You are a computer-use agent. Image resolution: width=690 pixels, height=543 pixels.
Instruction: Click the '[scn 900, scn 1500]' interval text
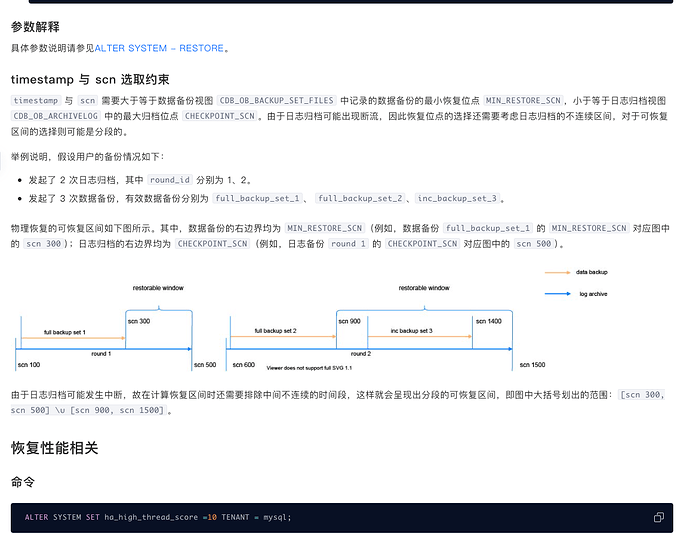[117, 411]
